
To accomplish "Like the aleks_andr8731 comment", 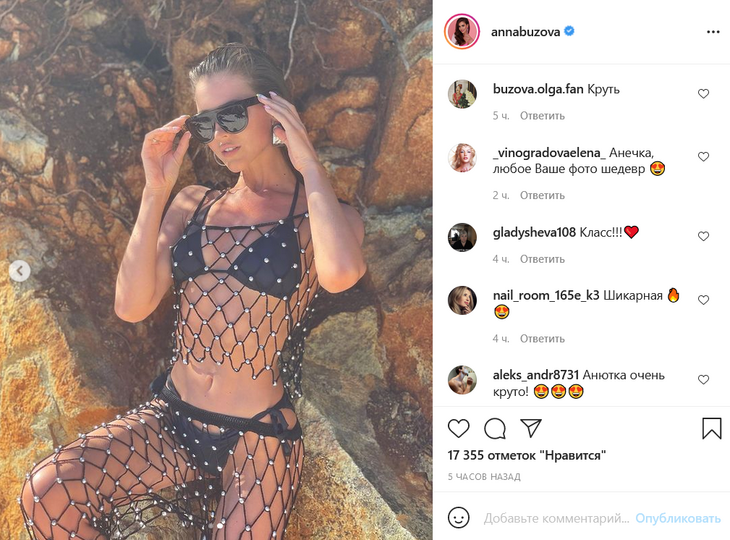I will [703, 380].
